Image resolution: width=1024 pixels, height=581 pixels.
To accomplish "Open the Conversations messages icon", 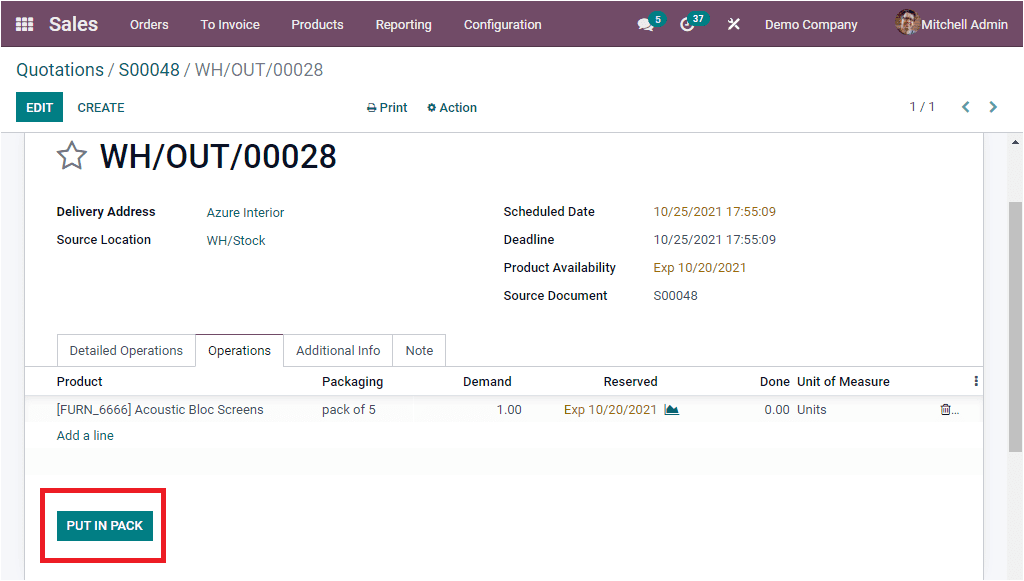I will [x=644, y=22].
